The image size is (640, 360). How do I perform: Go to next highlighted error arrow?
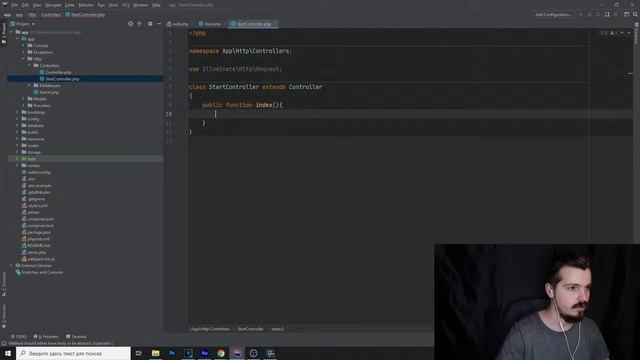click(x=629, y=33)
